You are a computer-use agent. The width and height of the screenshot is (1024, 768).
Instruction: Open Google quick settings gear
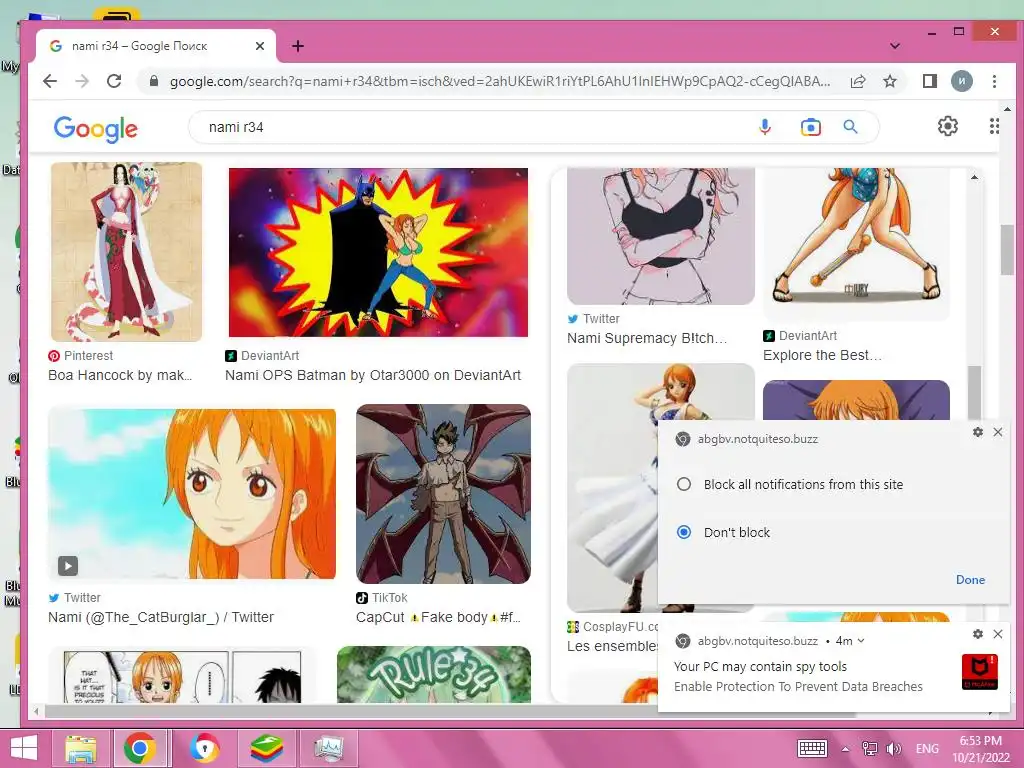[948, 126]
